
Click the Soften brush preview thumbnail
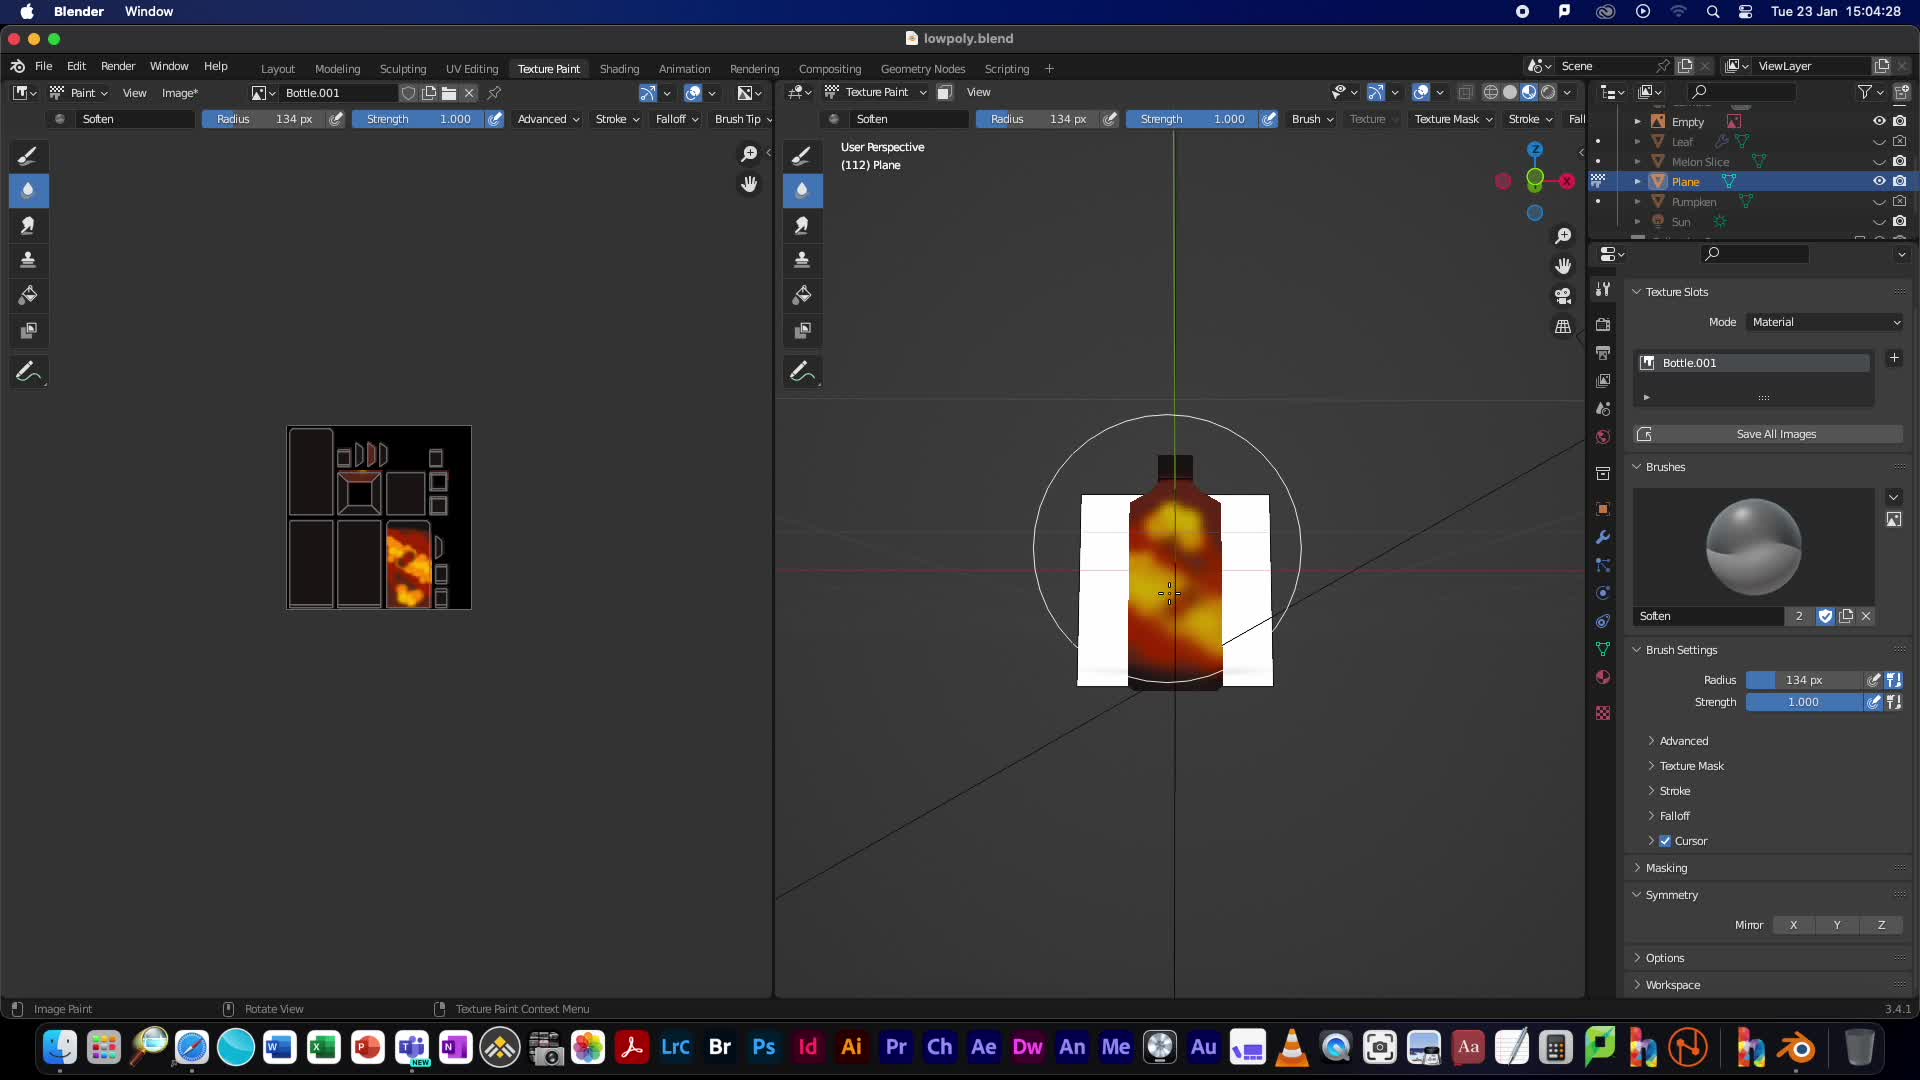coord(1754,547)
